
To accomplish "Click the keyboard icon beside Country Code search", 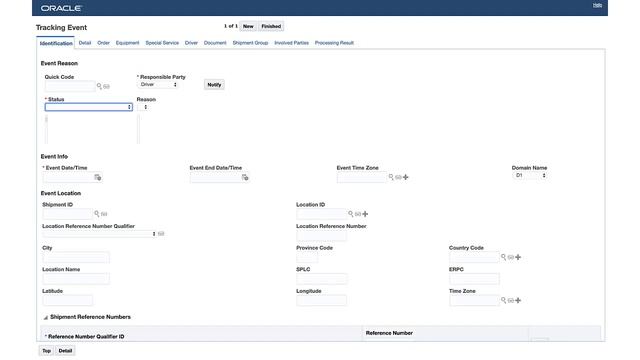I will (x=511, y=257).
